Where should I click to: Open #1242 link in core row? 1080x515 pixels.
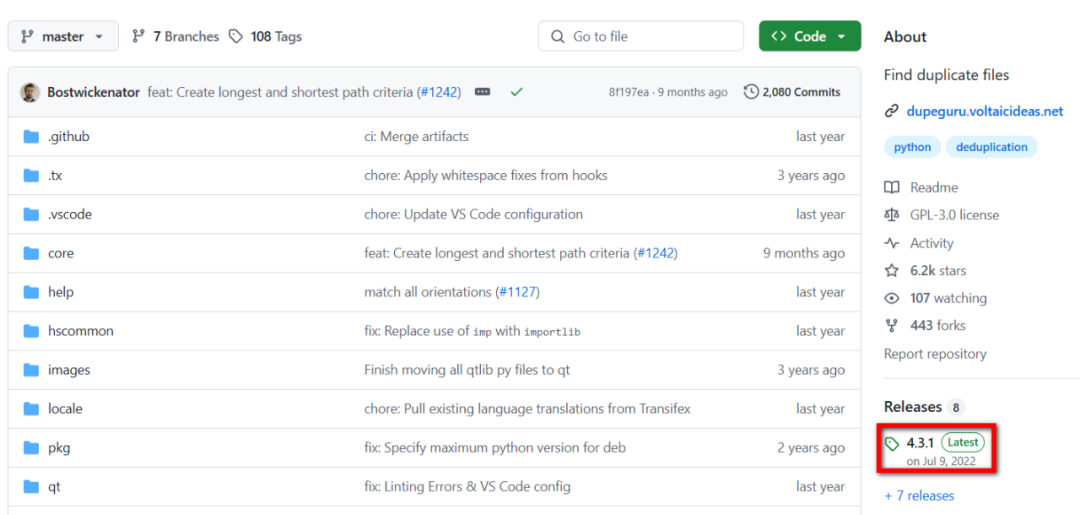[x=655, y=253]
